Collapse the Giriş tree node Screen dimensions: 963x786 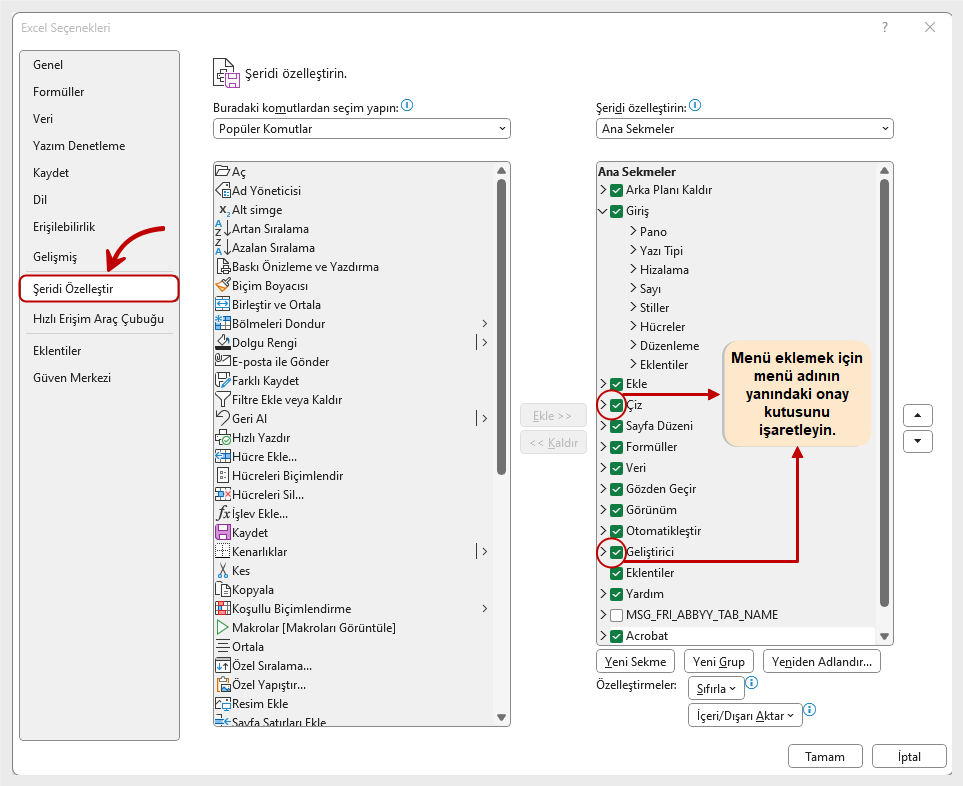tap(602, 211)
